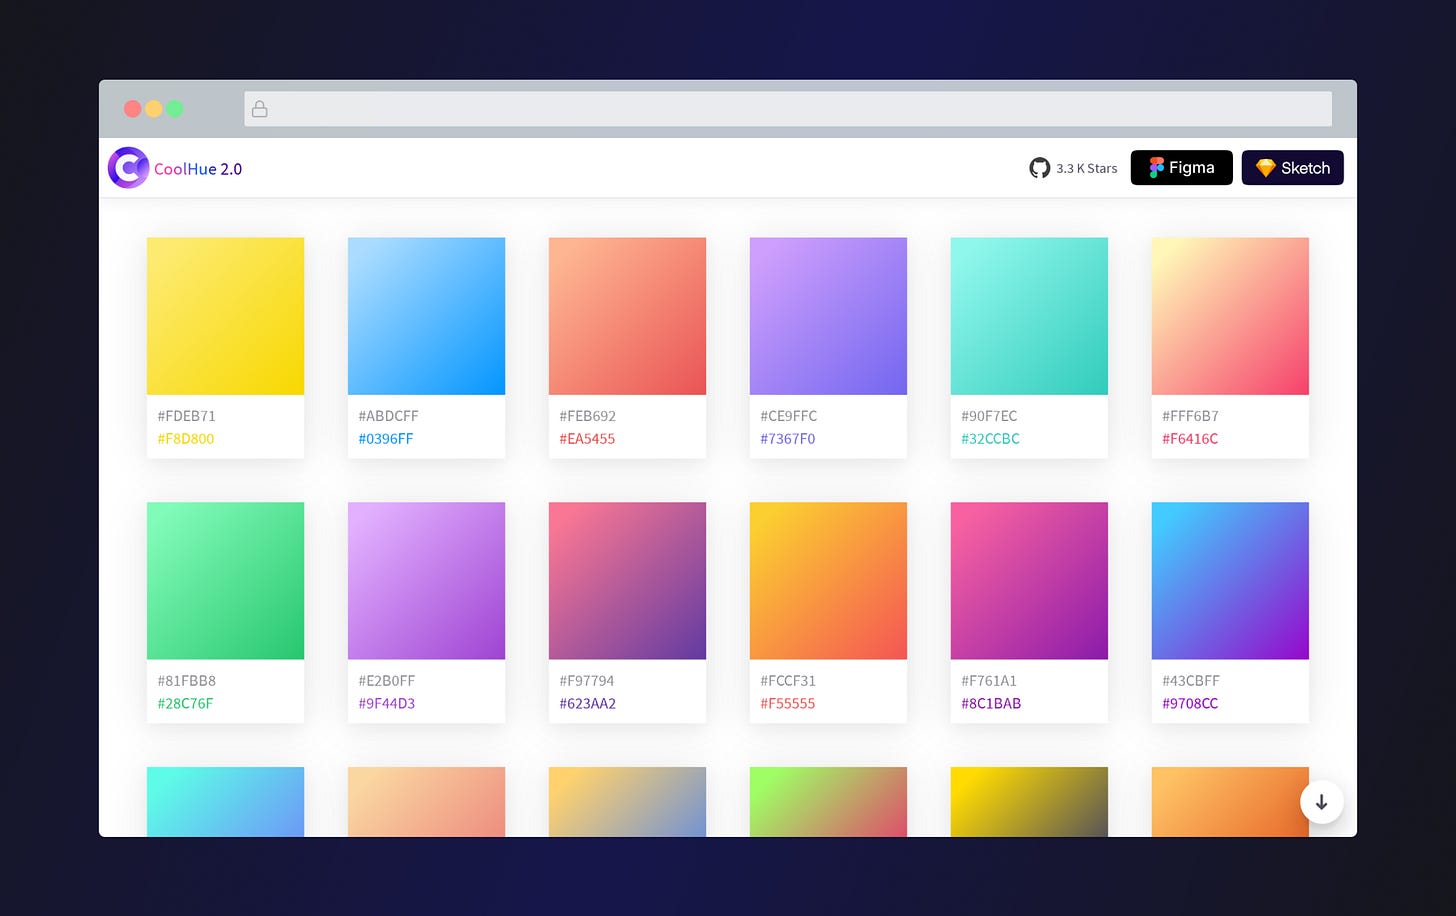Select the coral #FEB692 gradient swatch
This screenshot has width=1456, height=916.
tap(628, 316)
